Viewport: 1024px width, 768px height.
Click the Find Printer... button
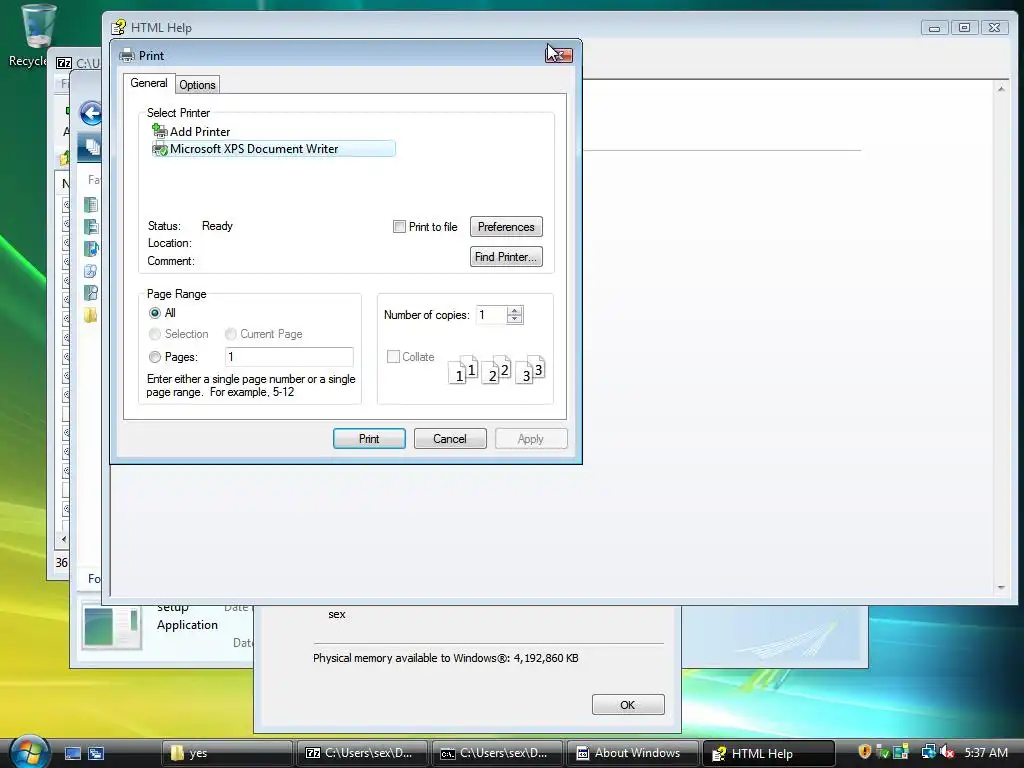(506, 257)
